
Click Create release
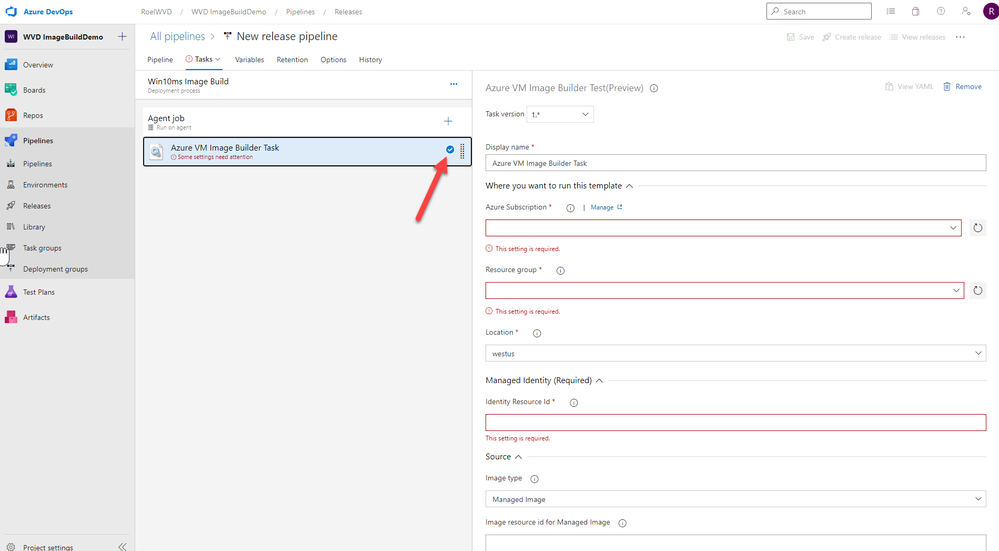851,37
